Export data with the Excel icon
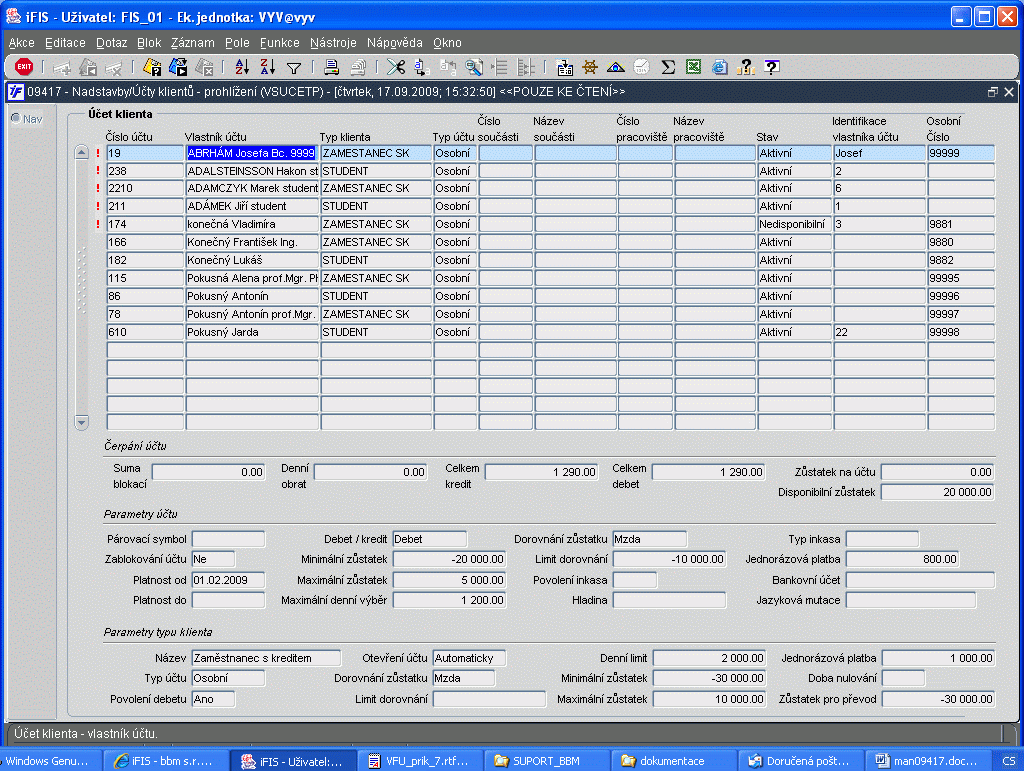Image resolution: width=1024 pixels, height=771 pixels. (x=693, y=67)
